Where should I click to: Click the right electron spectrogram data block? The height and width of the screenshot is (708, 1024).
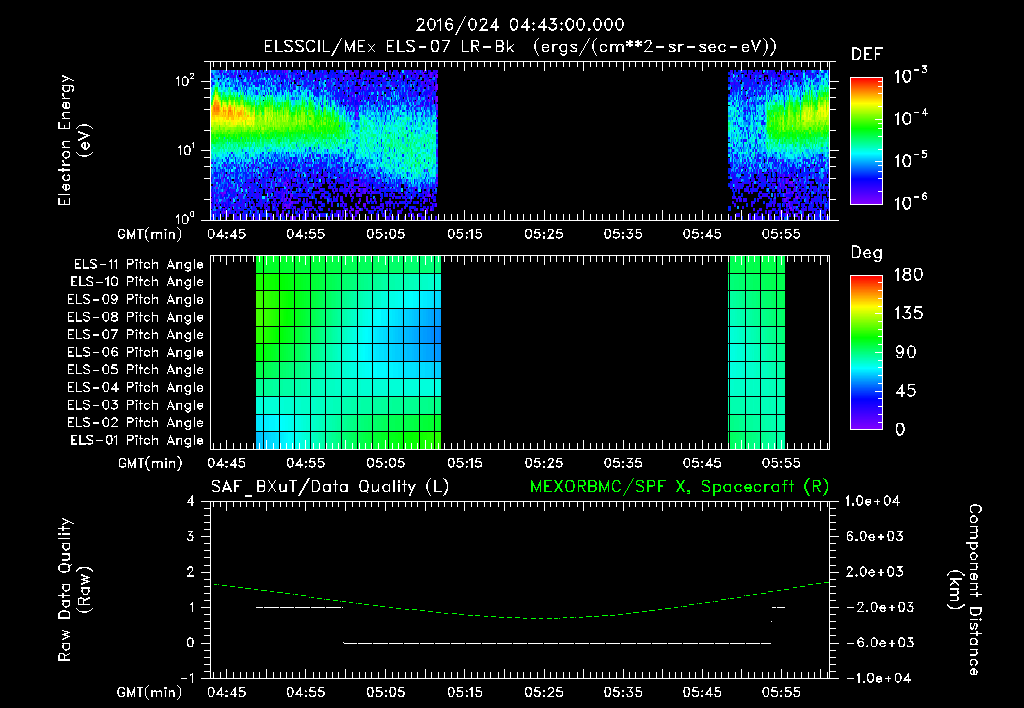click(x=778, y=144)
